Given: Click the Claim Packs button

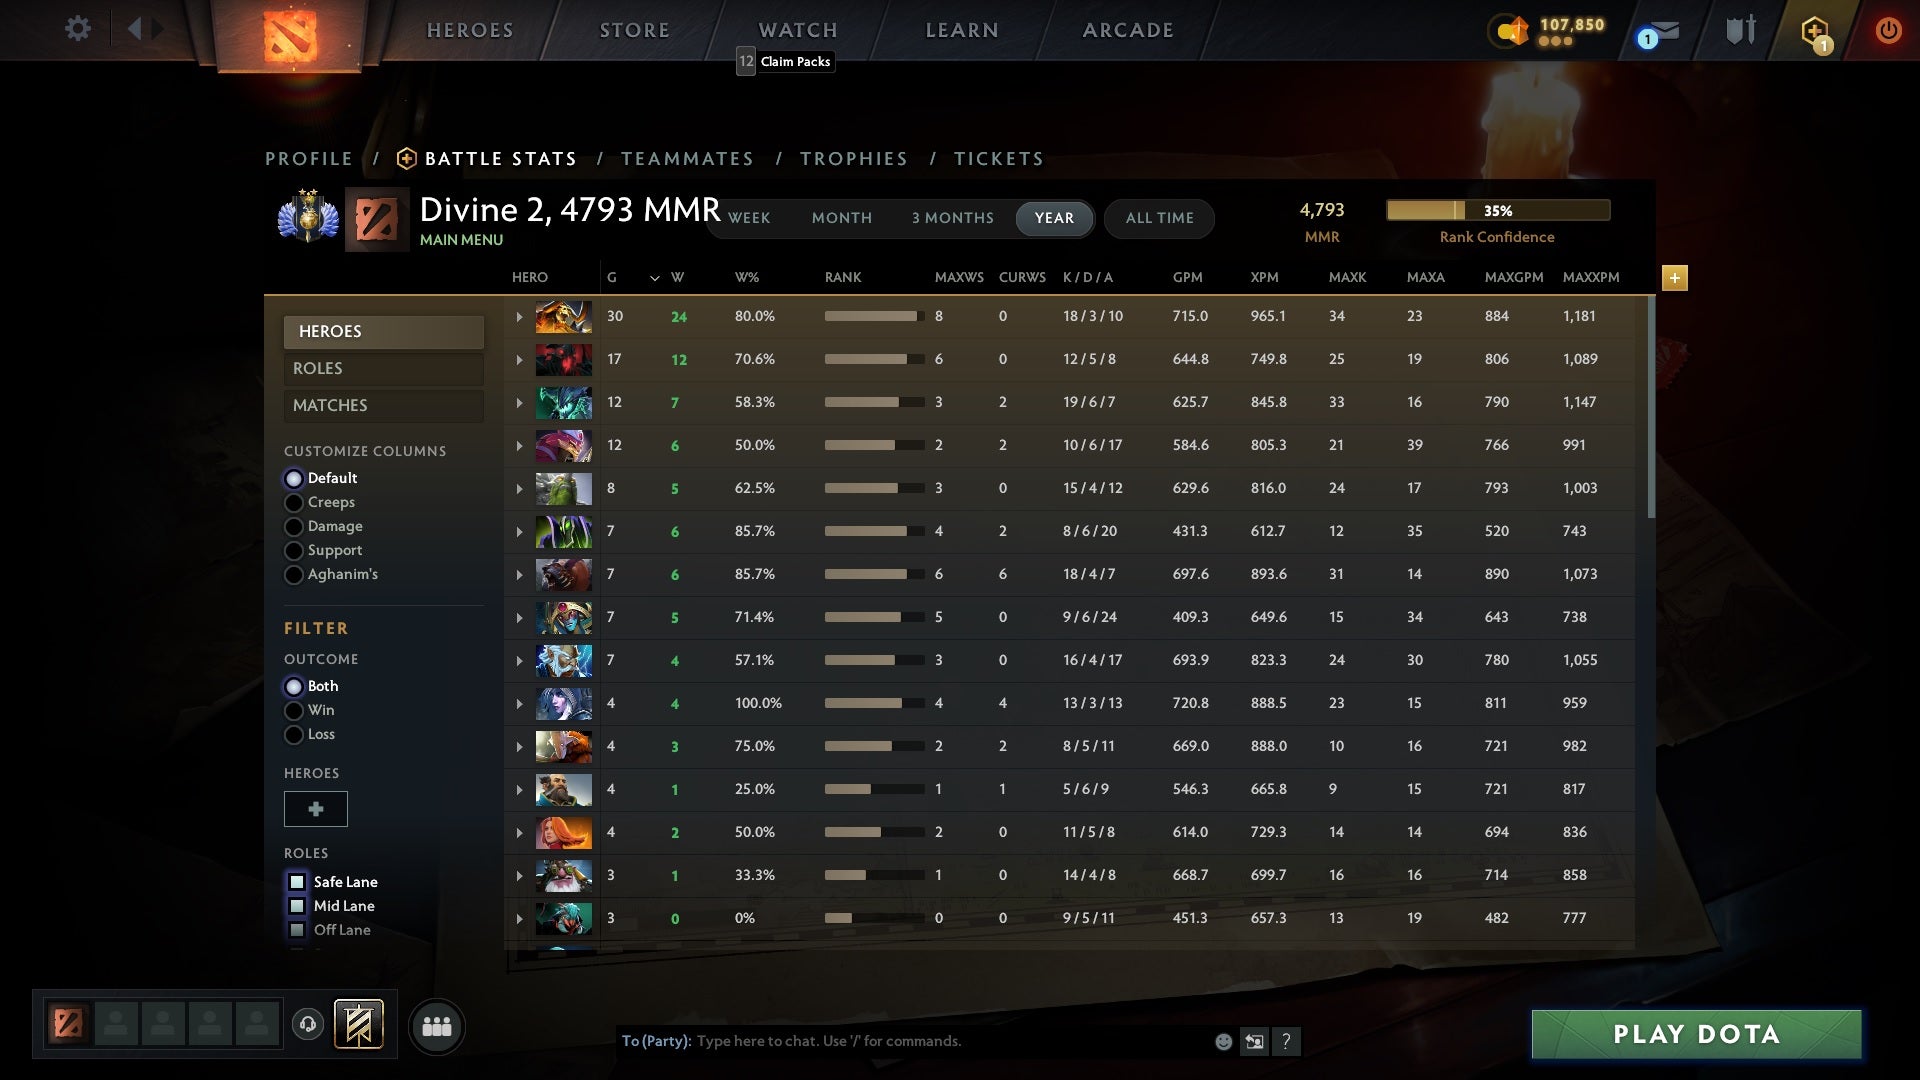Looking at the screenshot, I should pyautogui.click(x=794, y=62).
